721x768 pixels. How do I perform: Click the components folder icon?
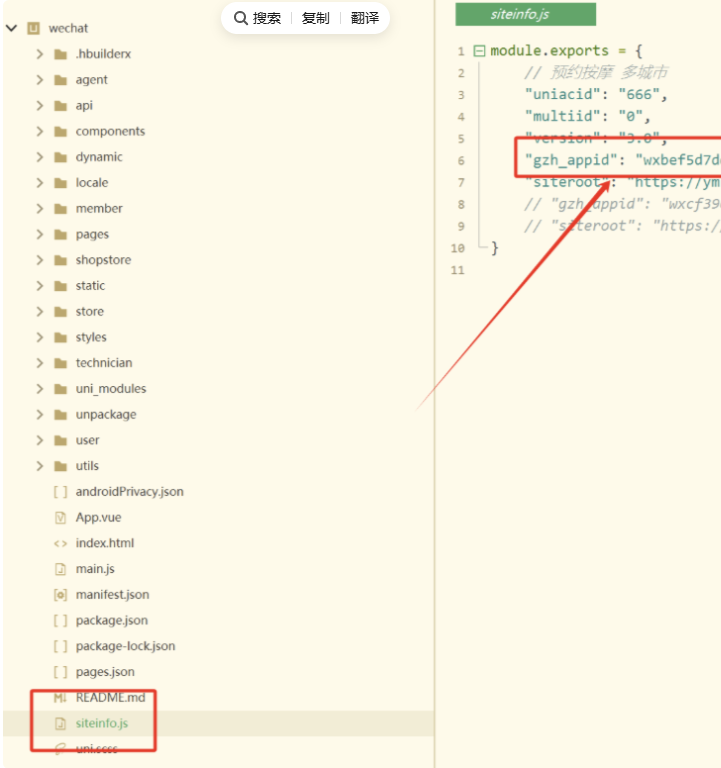60,131
